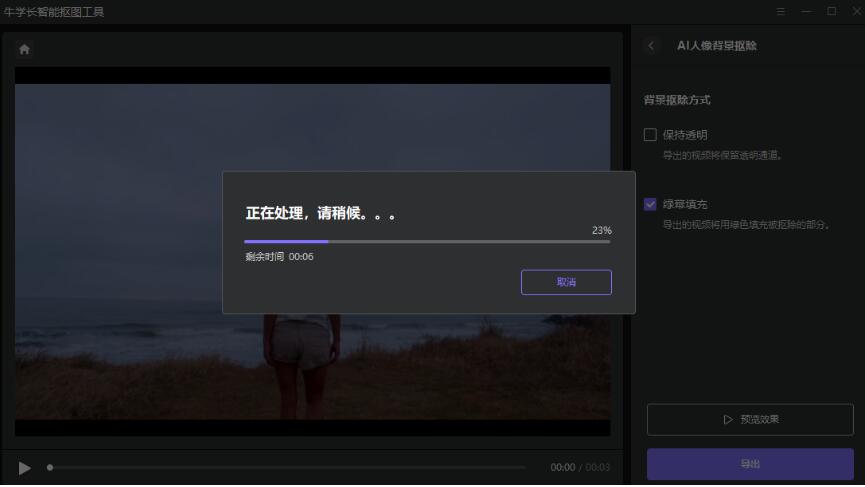Click the 绿幕填充 option label
Screen dimensions: 865x487
click(685, 204)
